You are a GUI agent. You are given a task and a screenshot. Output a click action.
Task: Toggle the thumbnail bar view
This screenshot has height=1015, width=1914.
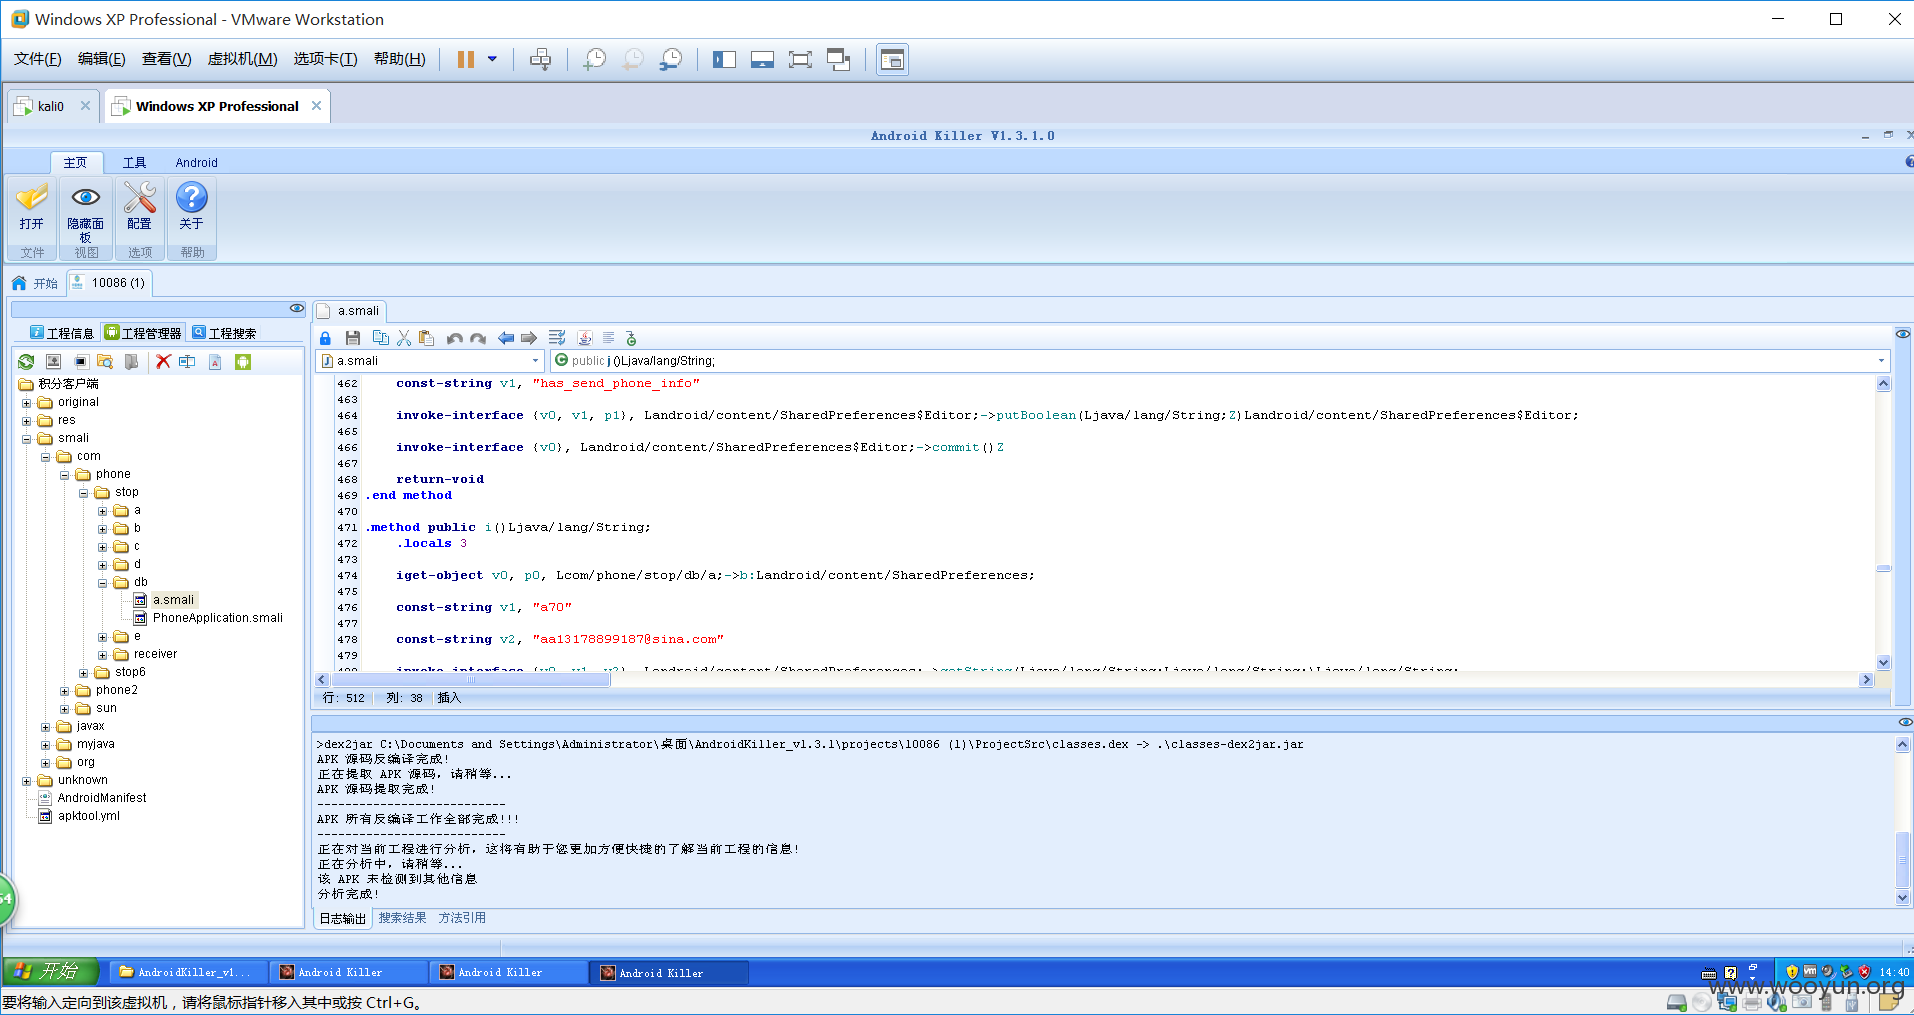click(762, 59)
